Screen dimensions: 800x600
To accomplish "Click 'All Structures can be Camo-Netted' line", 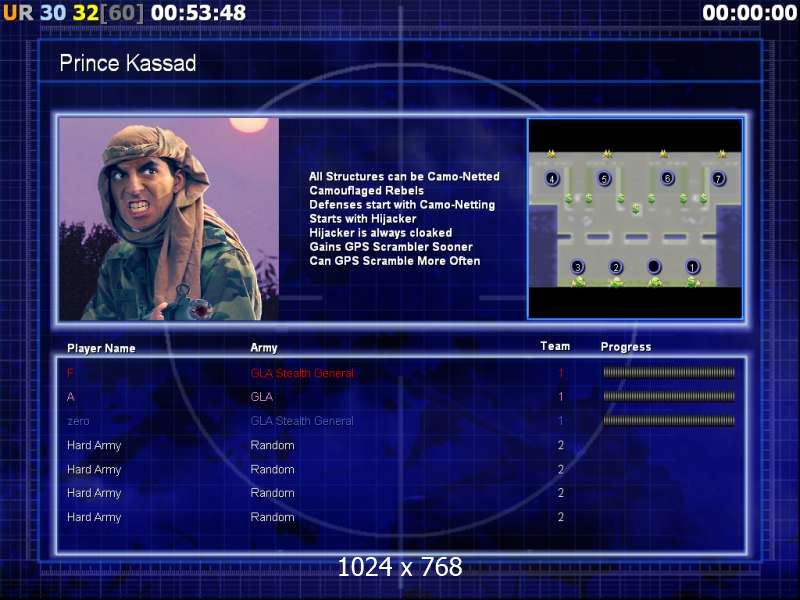I will coord(404,177).
